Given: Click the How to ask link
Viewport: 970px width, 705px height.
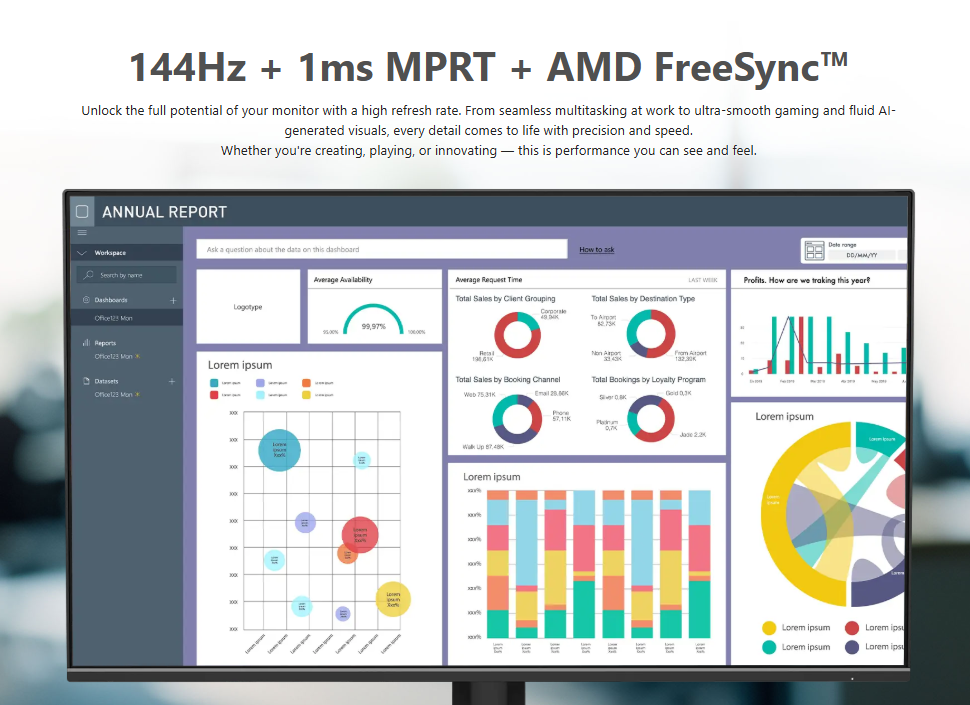Looking at the screenshot, I should [x=597, y=250].
